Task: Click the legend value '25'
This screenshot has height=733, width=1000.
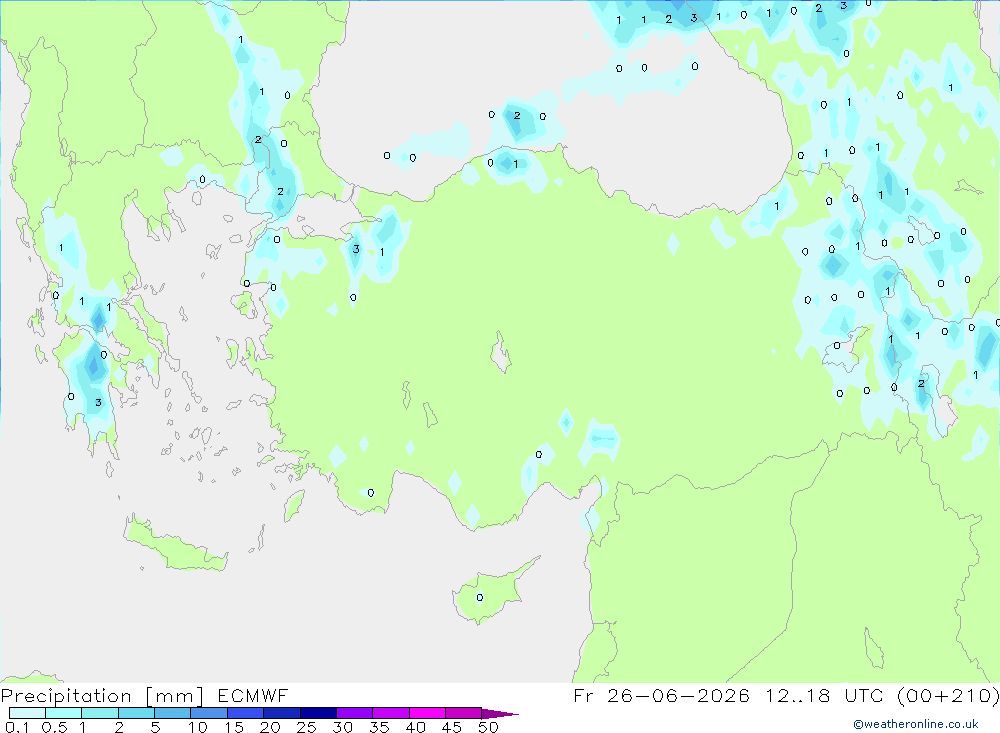Action: point(306,727)
